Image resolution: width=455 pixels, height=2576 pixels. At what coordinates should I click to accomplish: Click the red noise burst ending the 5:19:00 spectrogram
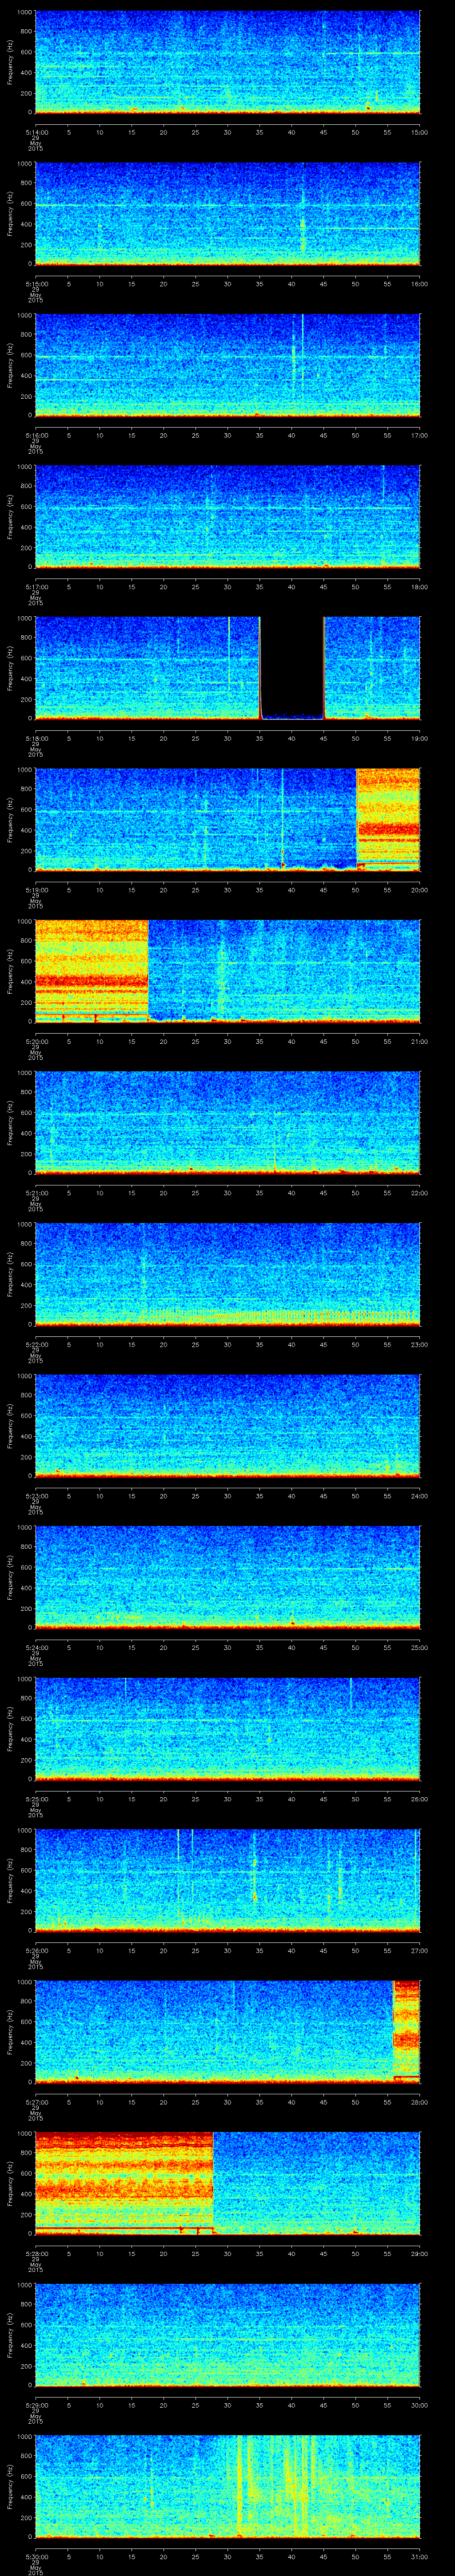[388, 820]
